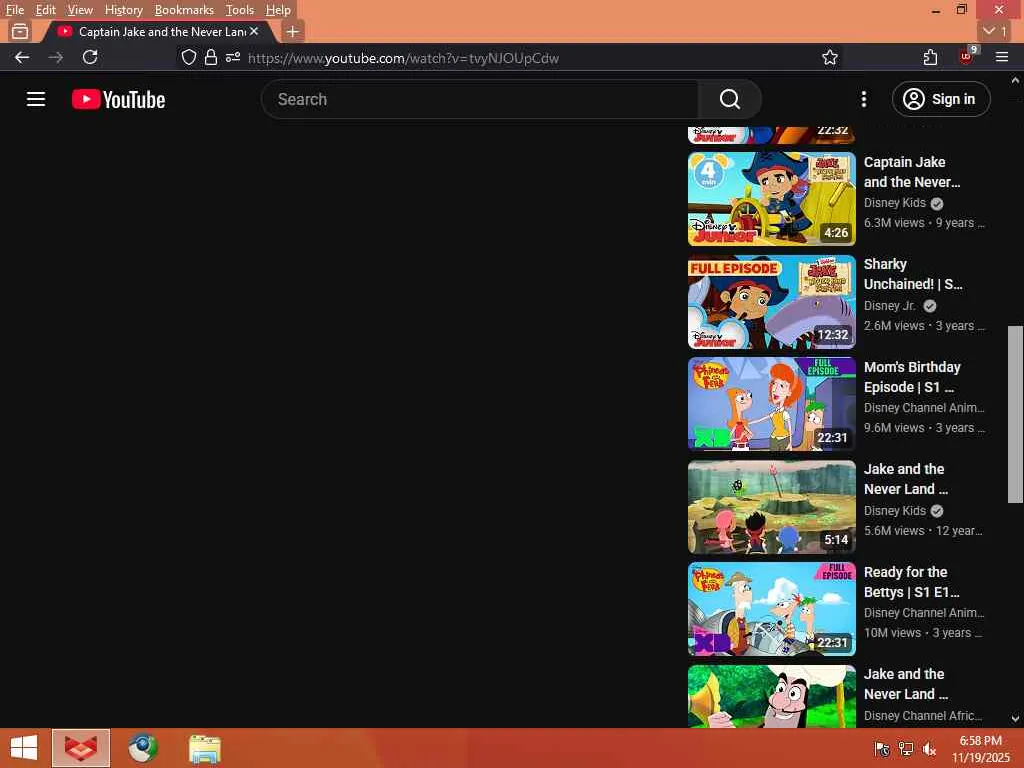Click '10M views · 3 years' text
1024x768 pixels.
(x=923, y=633)
